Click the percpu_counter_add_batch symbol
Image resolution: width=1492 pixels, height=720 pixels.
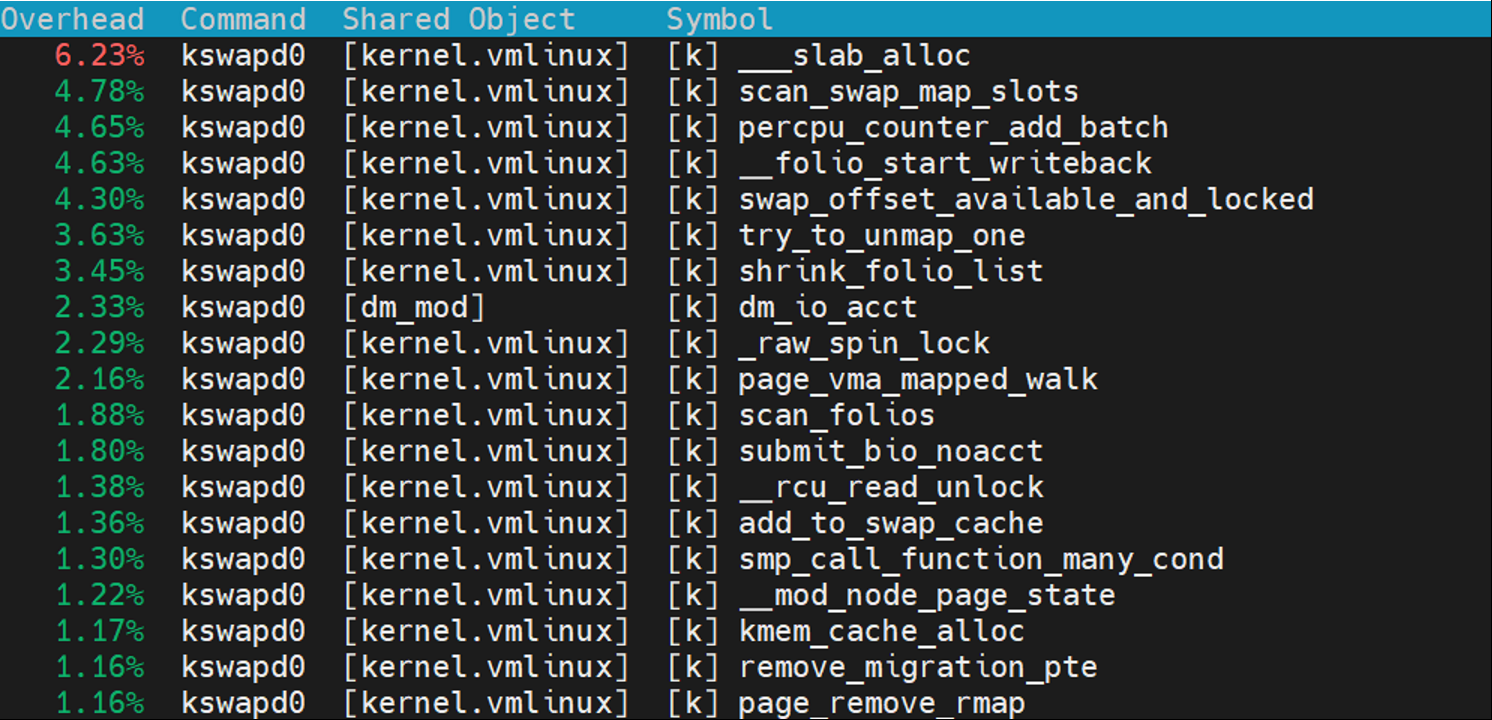[x=953, y=128]
